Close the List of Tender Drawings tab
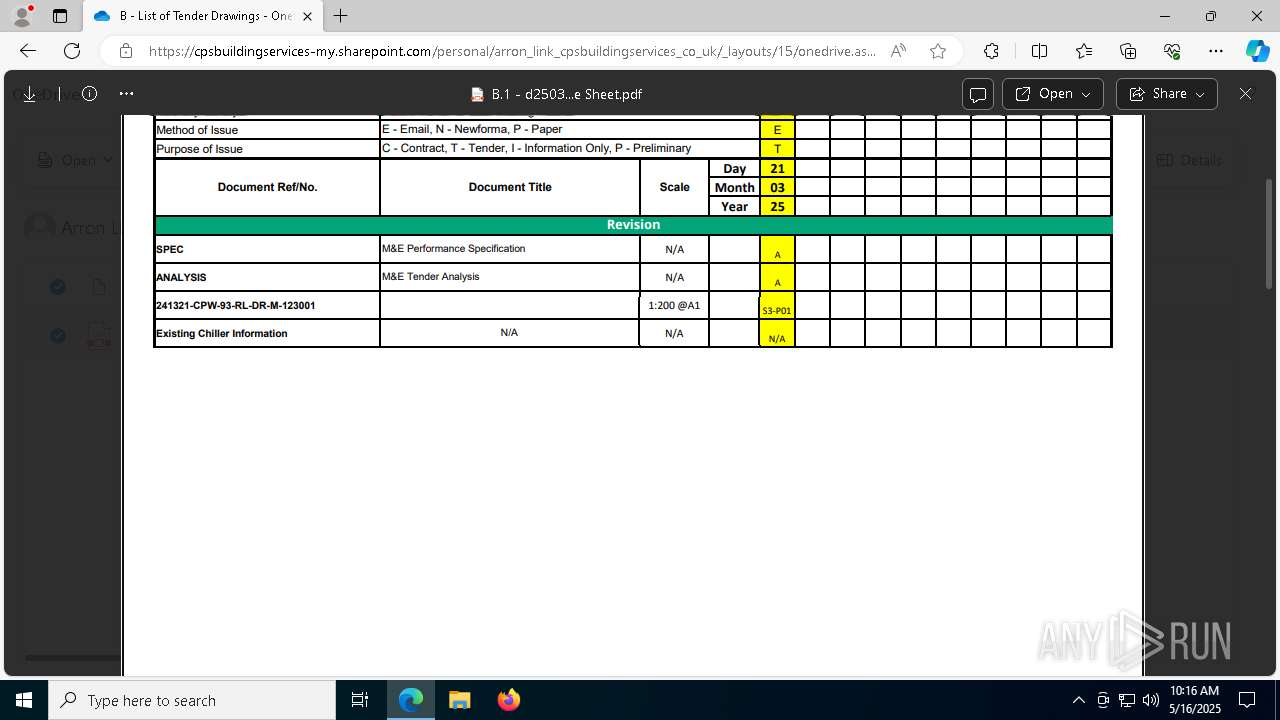Viewport: 1280px width, 720px height. coord(307,16)
